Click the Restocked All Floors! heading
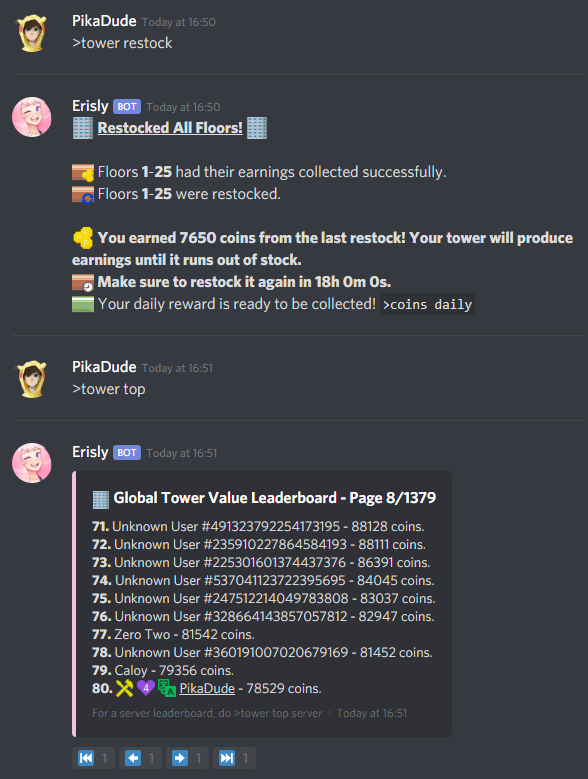Viewport: 588px width, 779px height. click(x=170, y=128)
